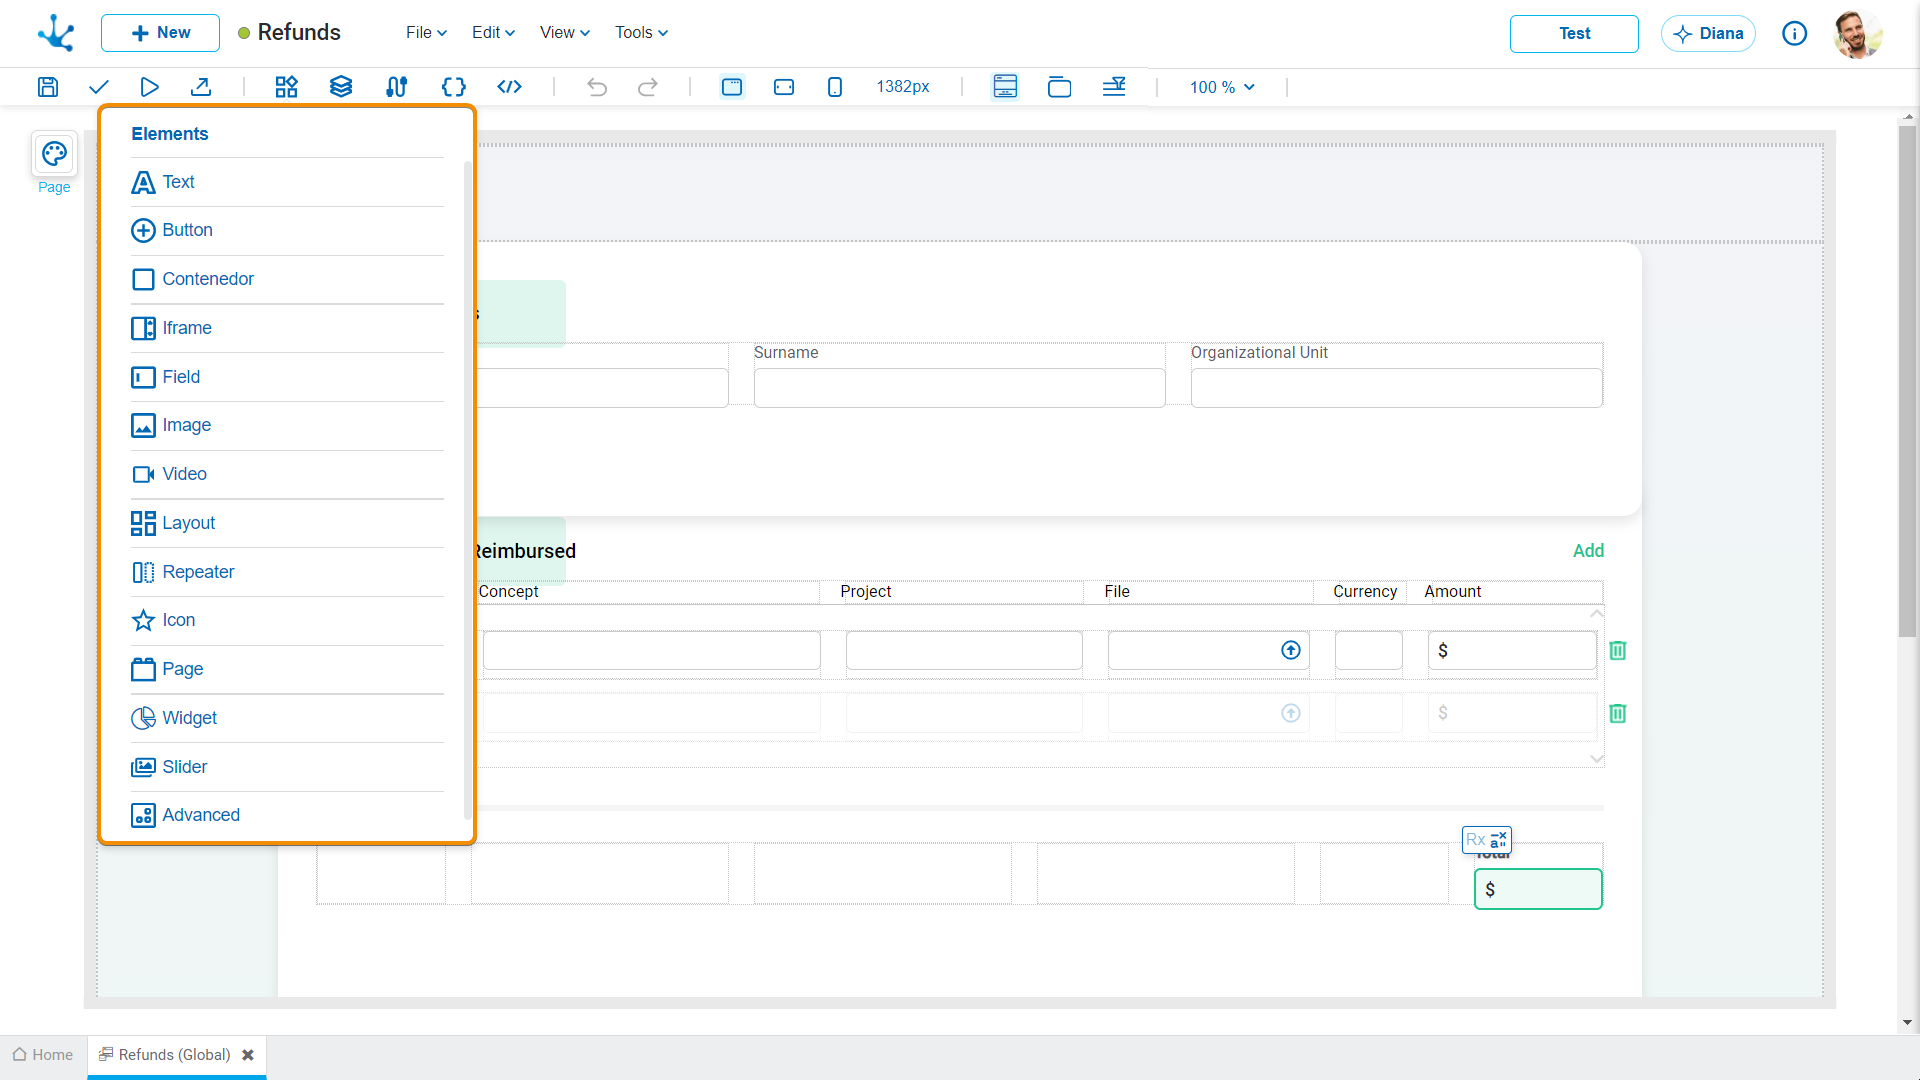Screen dimensions: 1920x1080
Task: Switch to the Home tab
Action: (43, 1055)
